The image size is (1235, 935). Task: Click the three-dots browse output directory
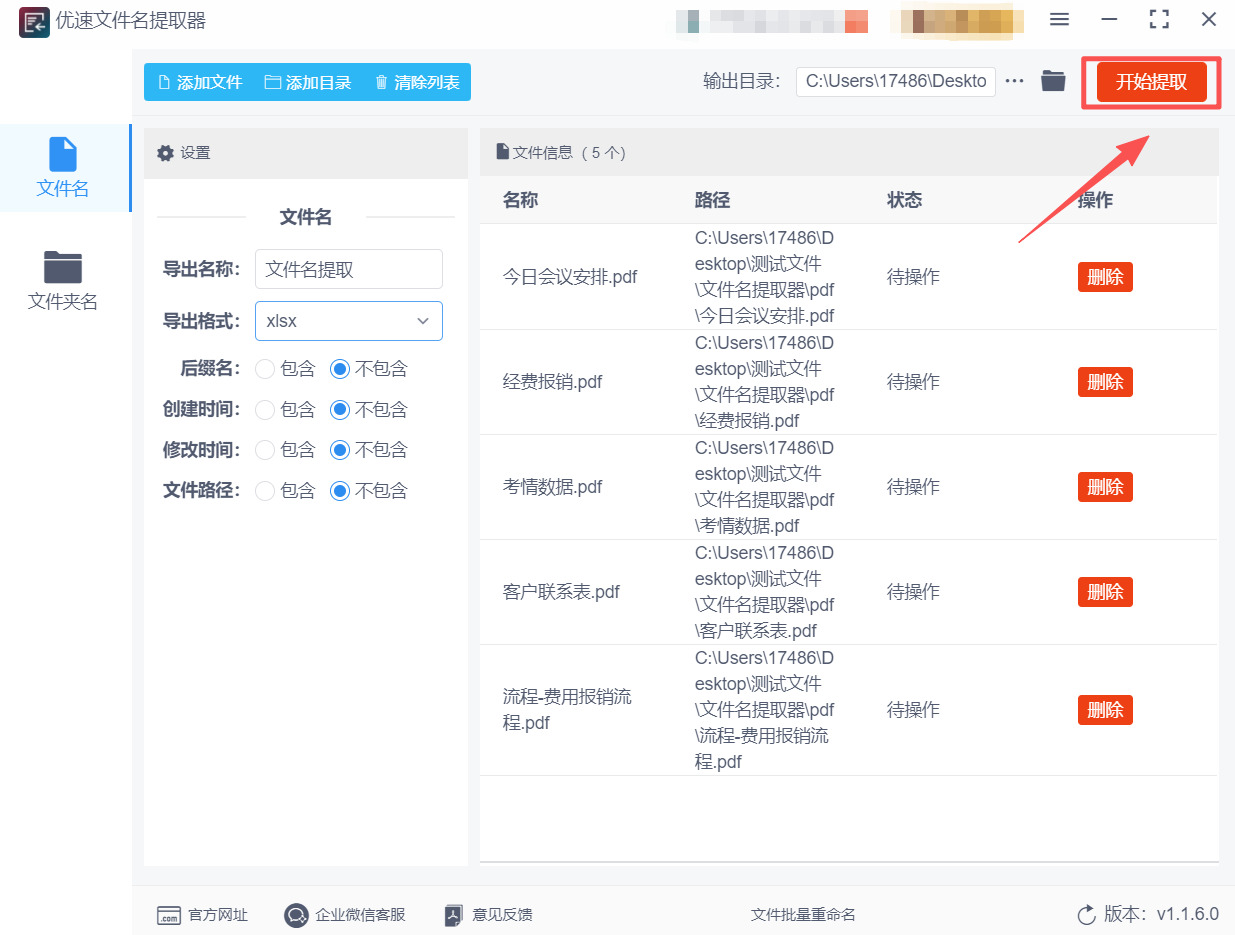(1014, 81)
